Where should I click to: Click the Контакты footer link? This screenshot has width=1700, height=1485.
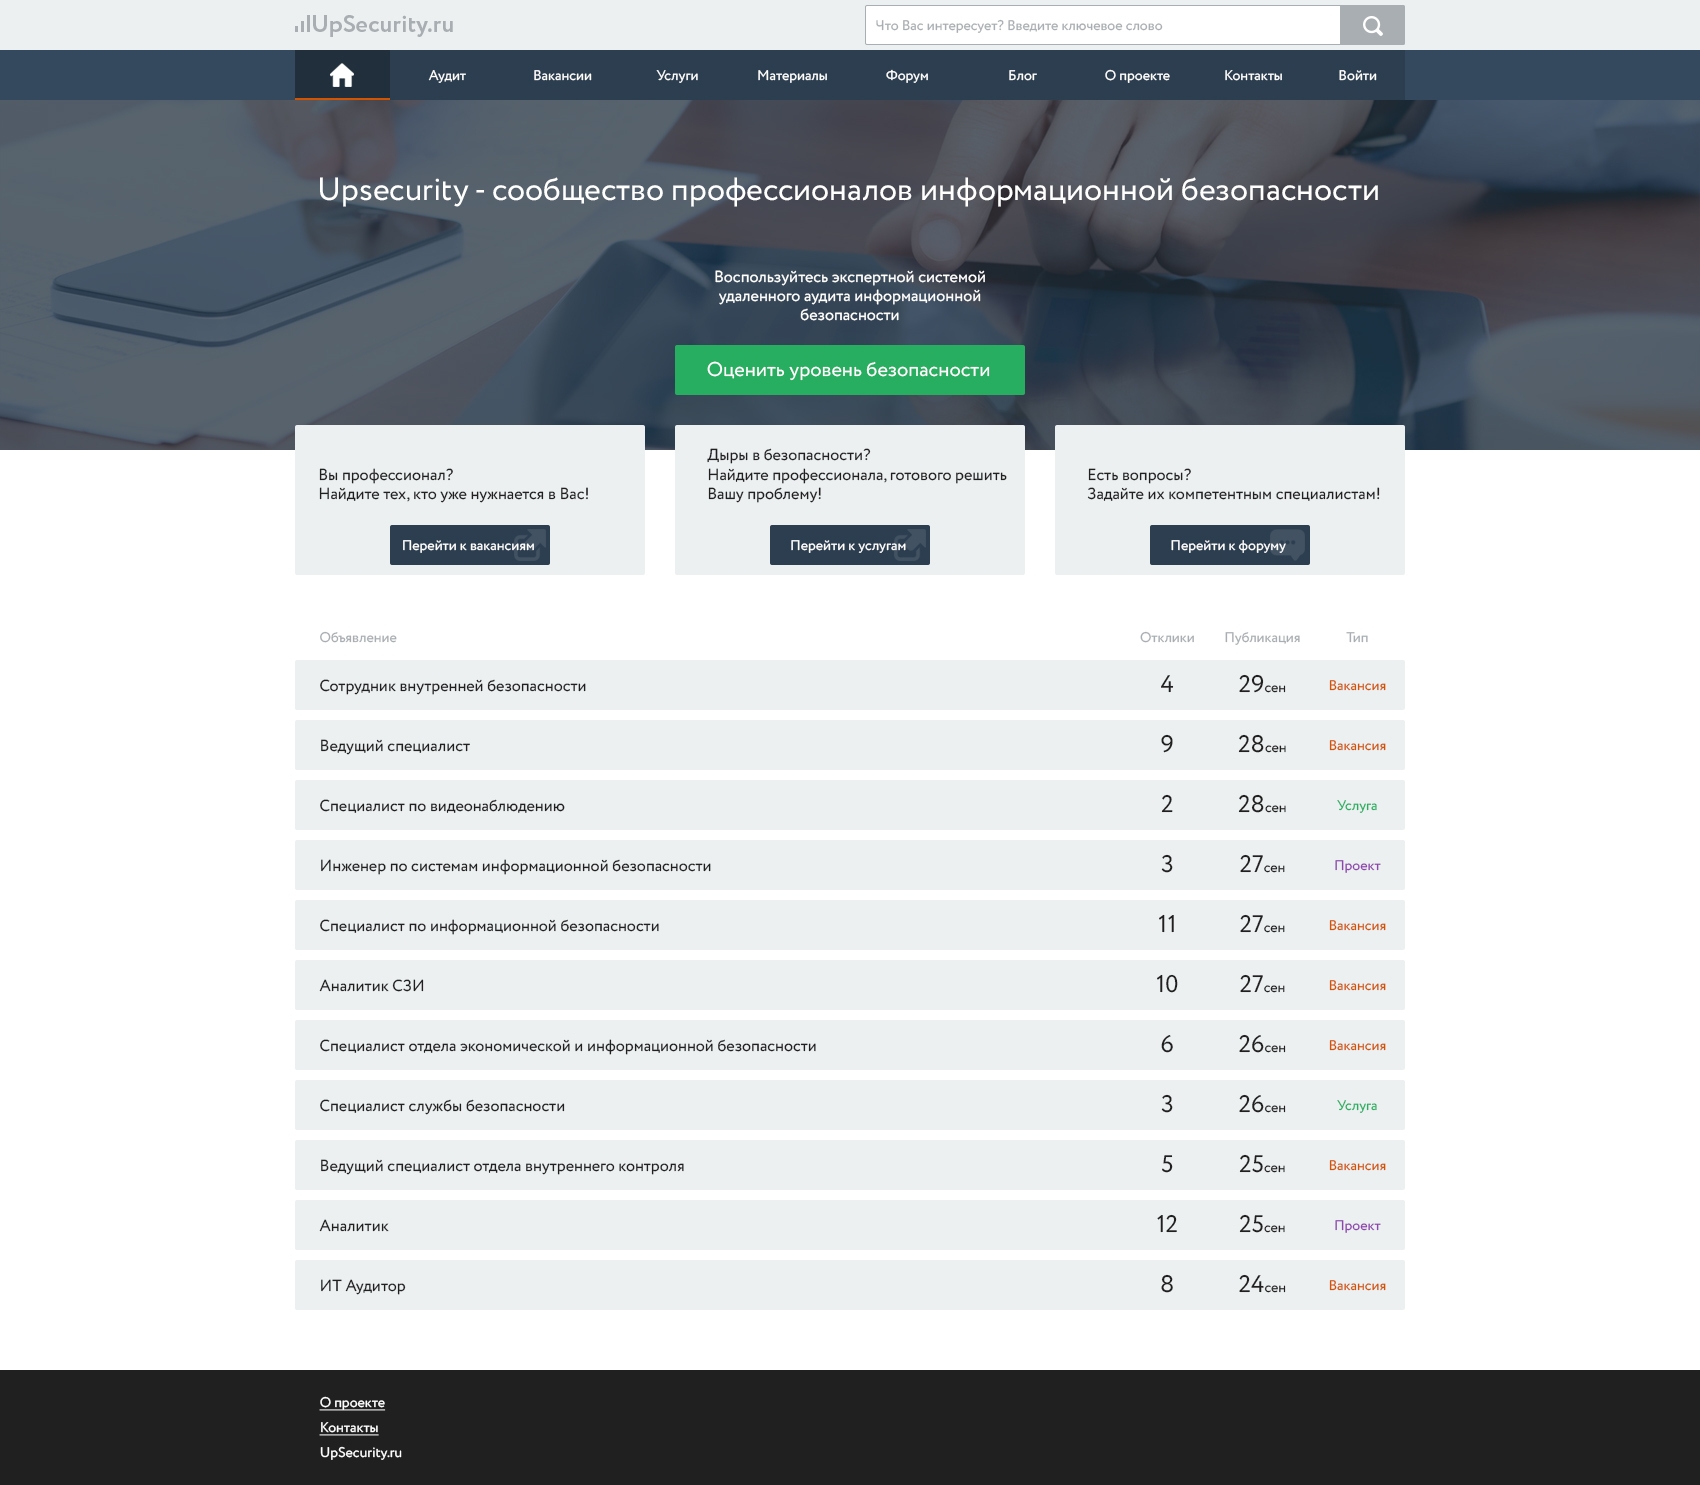coord(349,1428)
